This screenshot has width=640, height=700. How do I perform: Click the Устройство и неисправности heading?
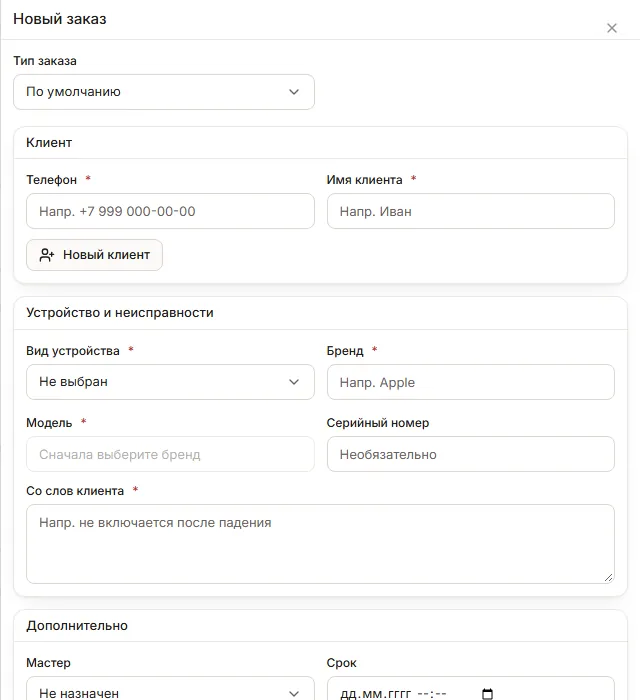120,312
